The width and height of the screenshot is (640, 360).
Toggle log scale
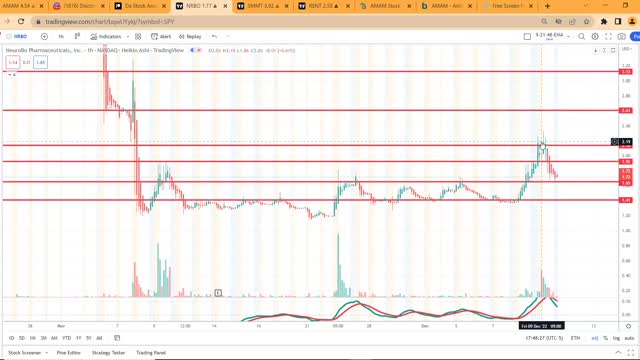click(616, 338)
